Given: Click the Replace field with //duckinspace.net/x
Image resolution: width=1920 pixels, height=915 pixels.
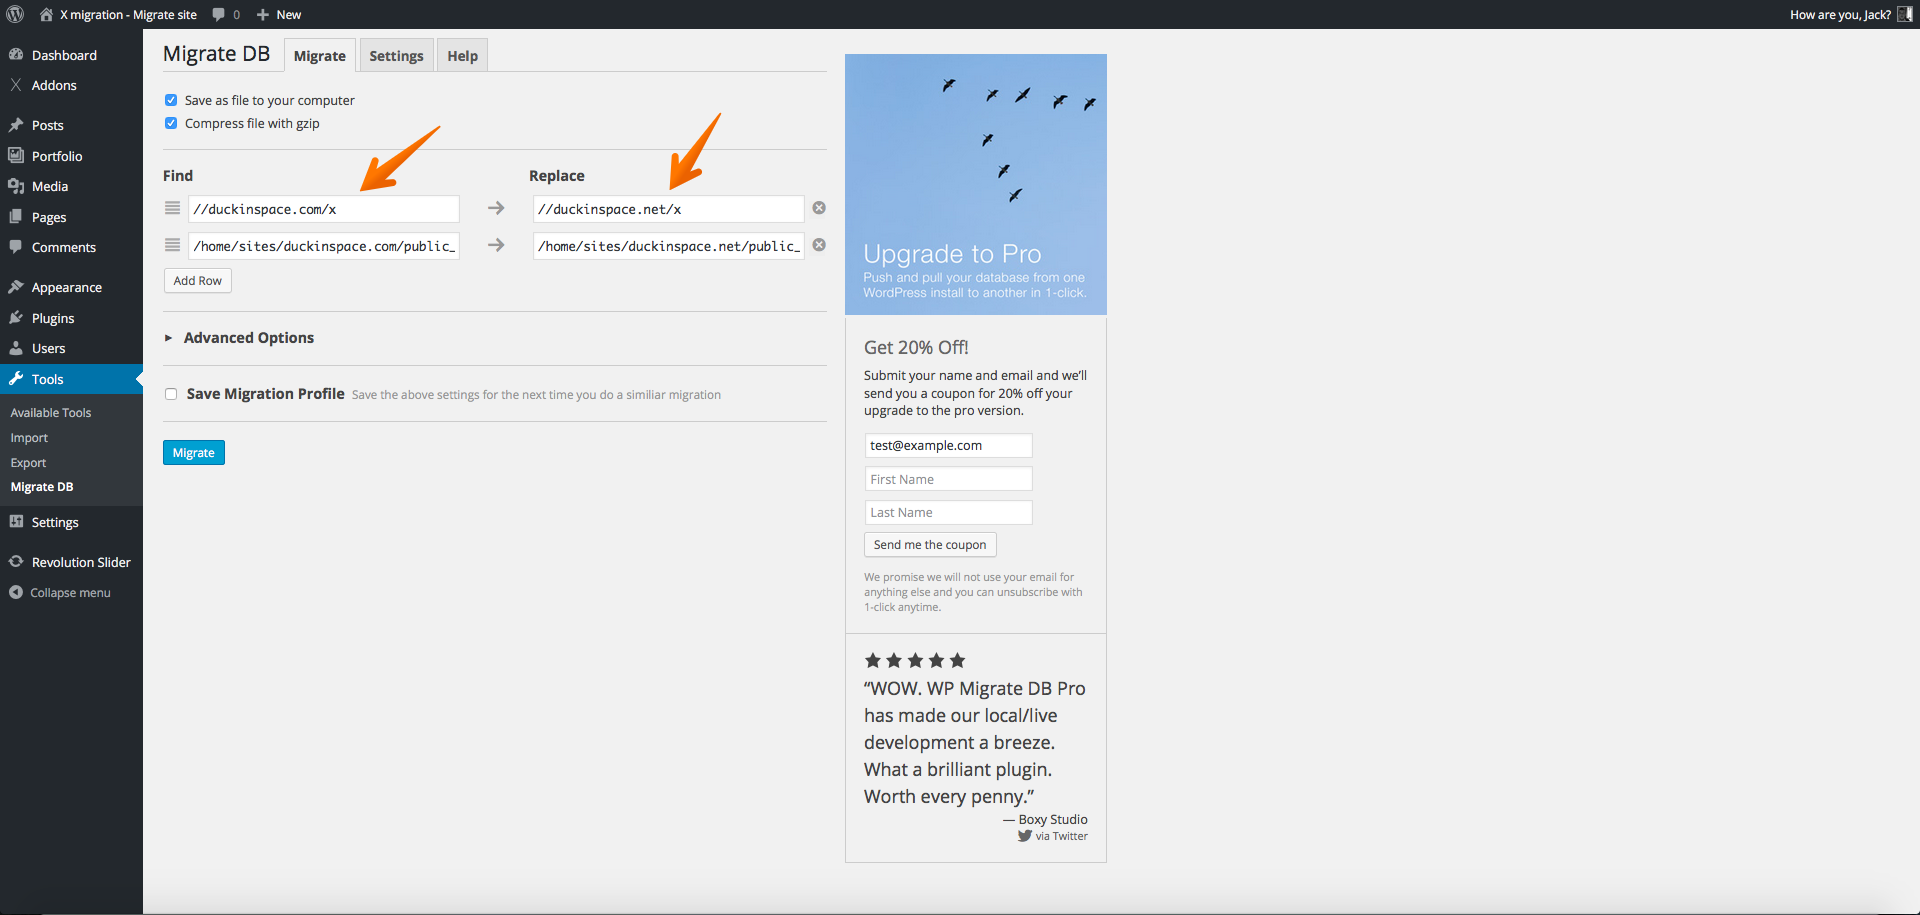Looking at the screenshot, I should (669, 209).
